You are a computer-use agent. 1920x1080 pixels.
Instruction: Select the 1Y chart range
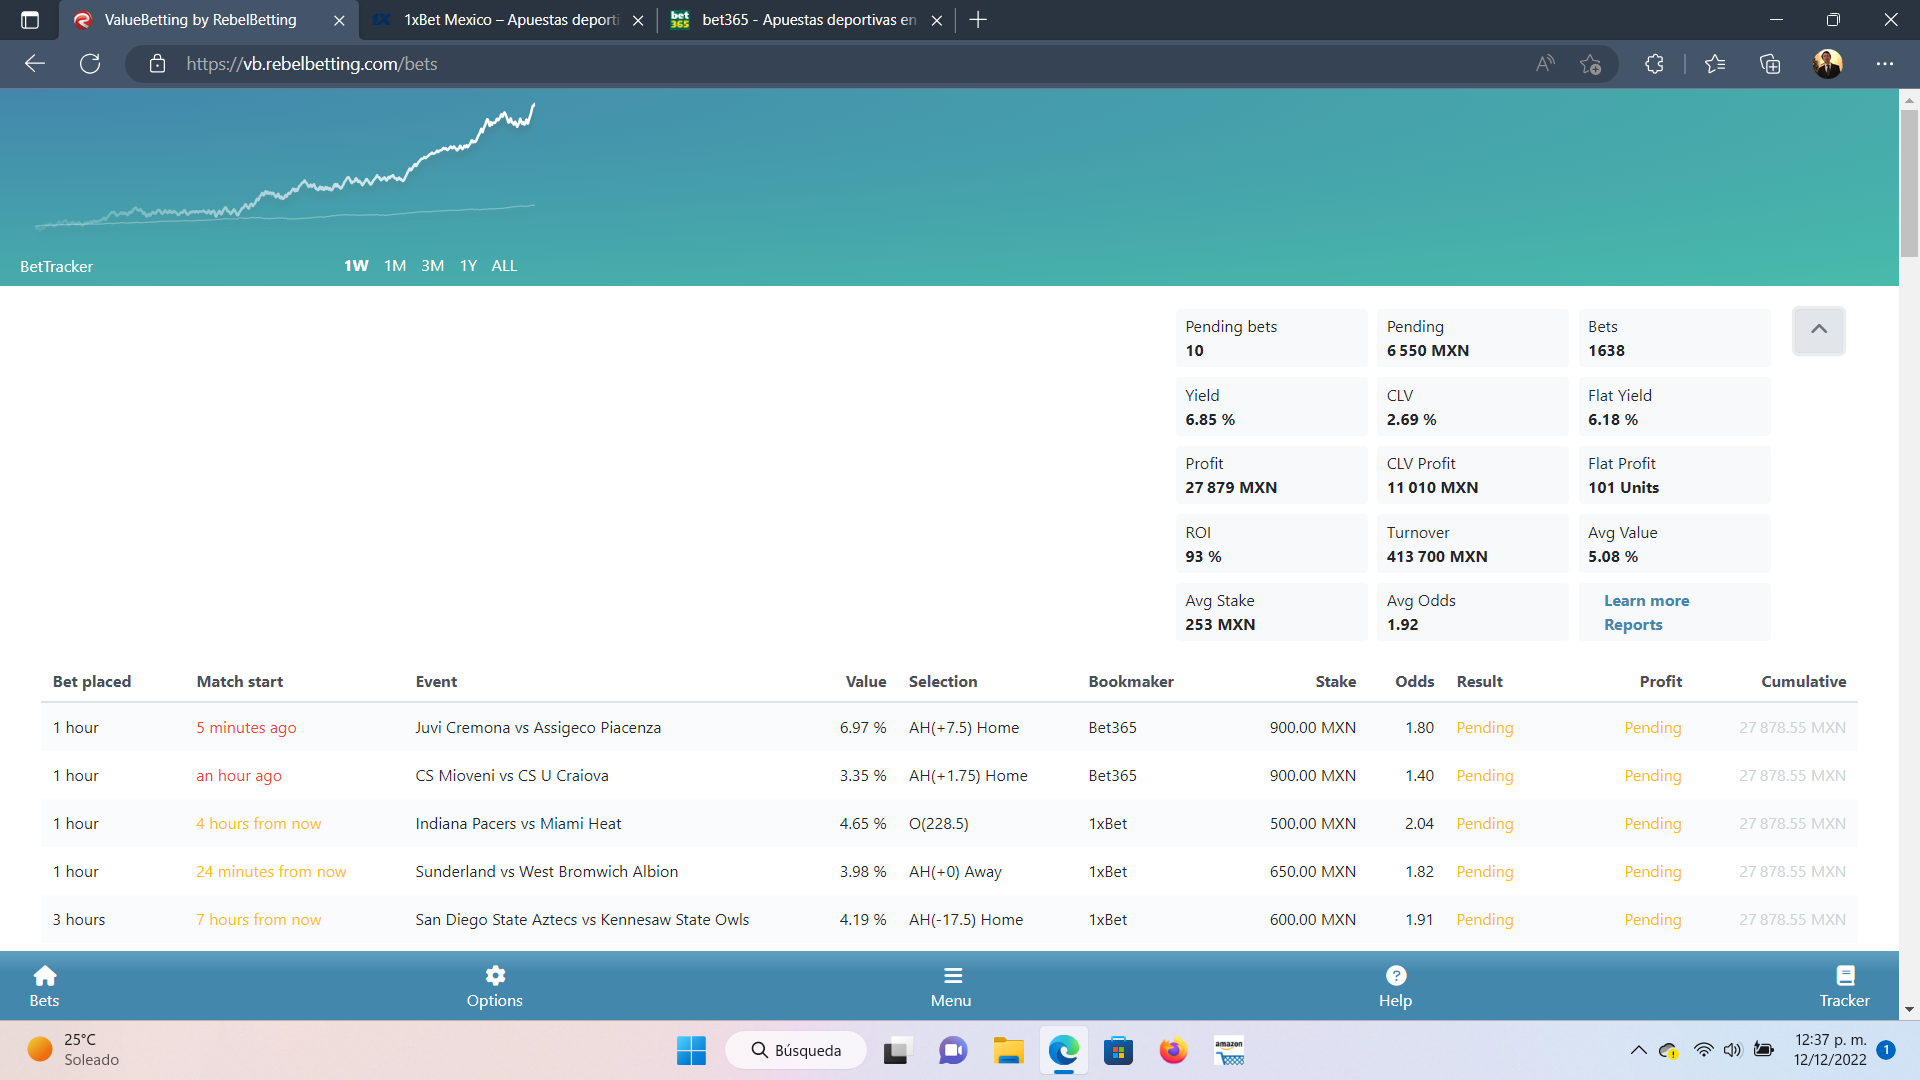(468, 266)
